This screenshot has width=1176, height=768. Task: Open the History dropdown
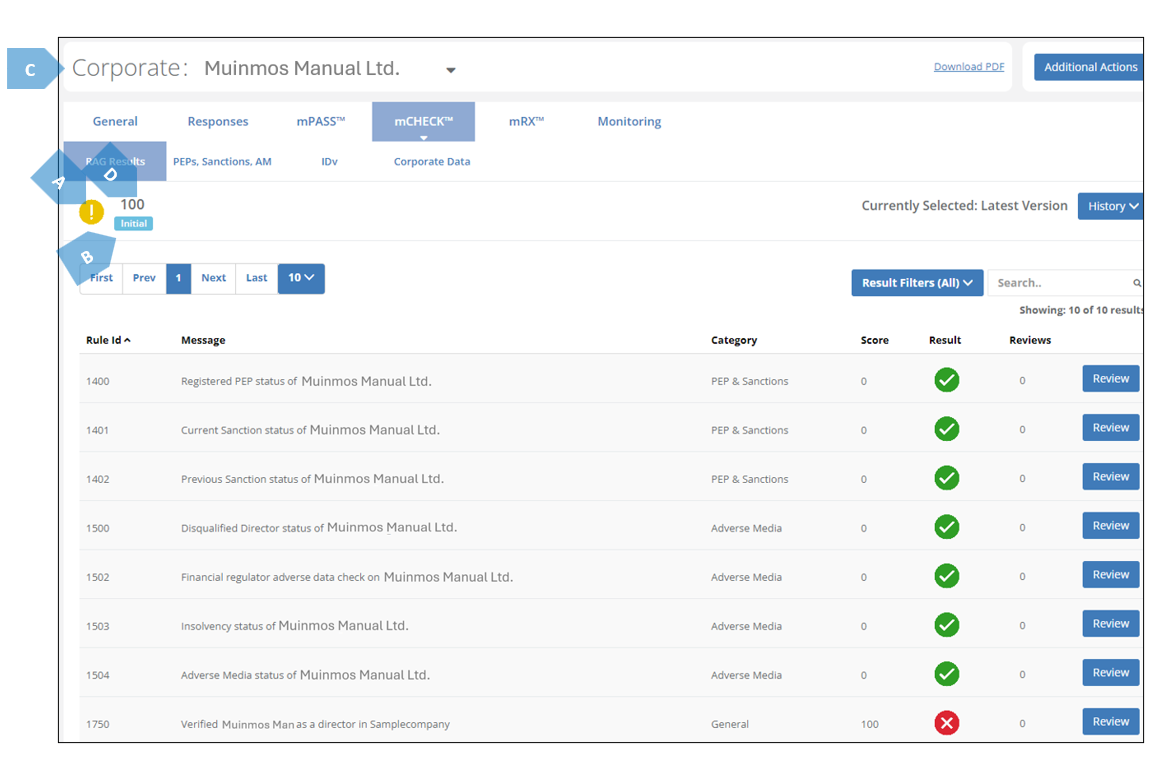coord(1111,206)
